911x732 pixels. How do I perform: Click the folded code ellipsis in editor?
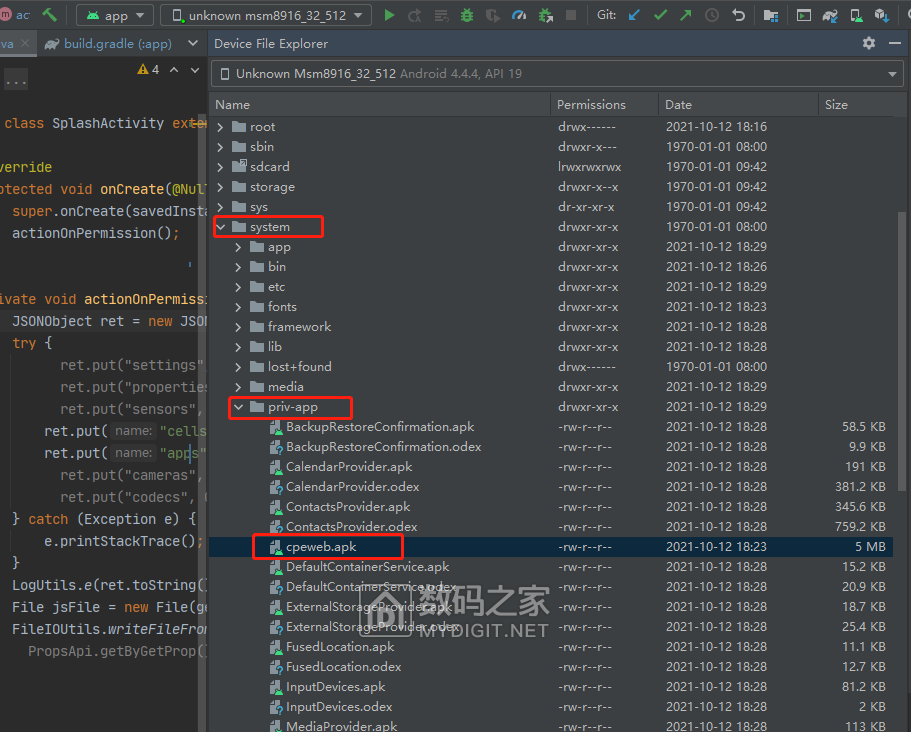[16, 80]
